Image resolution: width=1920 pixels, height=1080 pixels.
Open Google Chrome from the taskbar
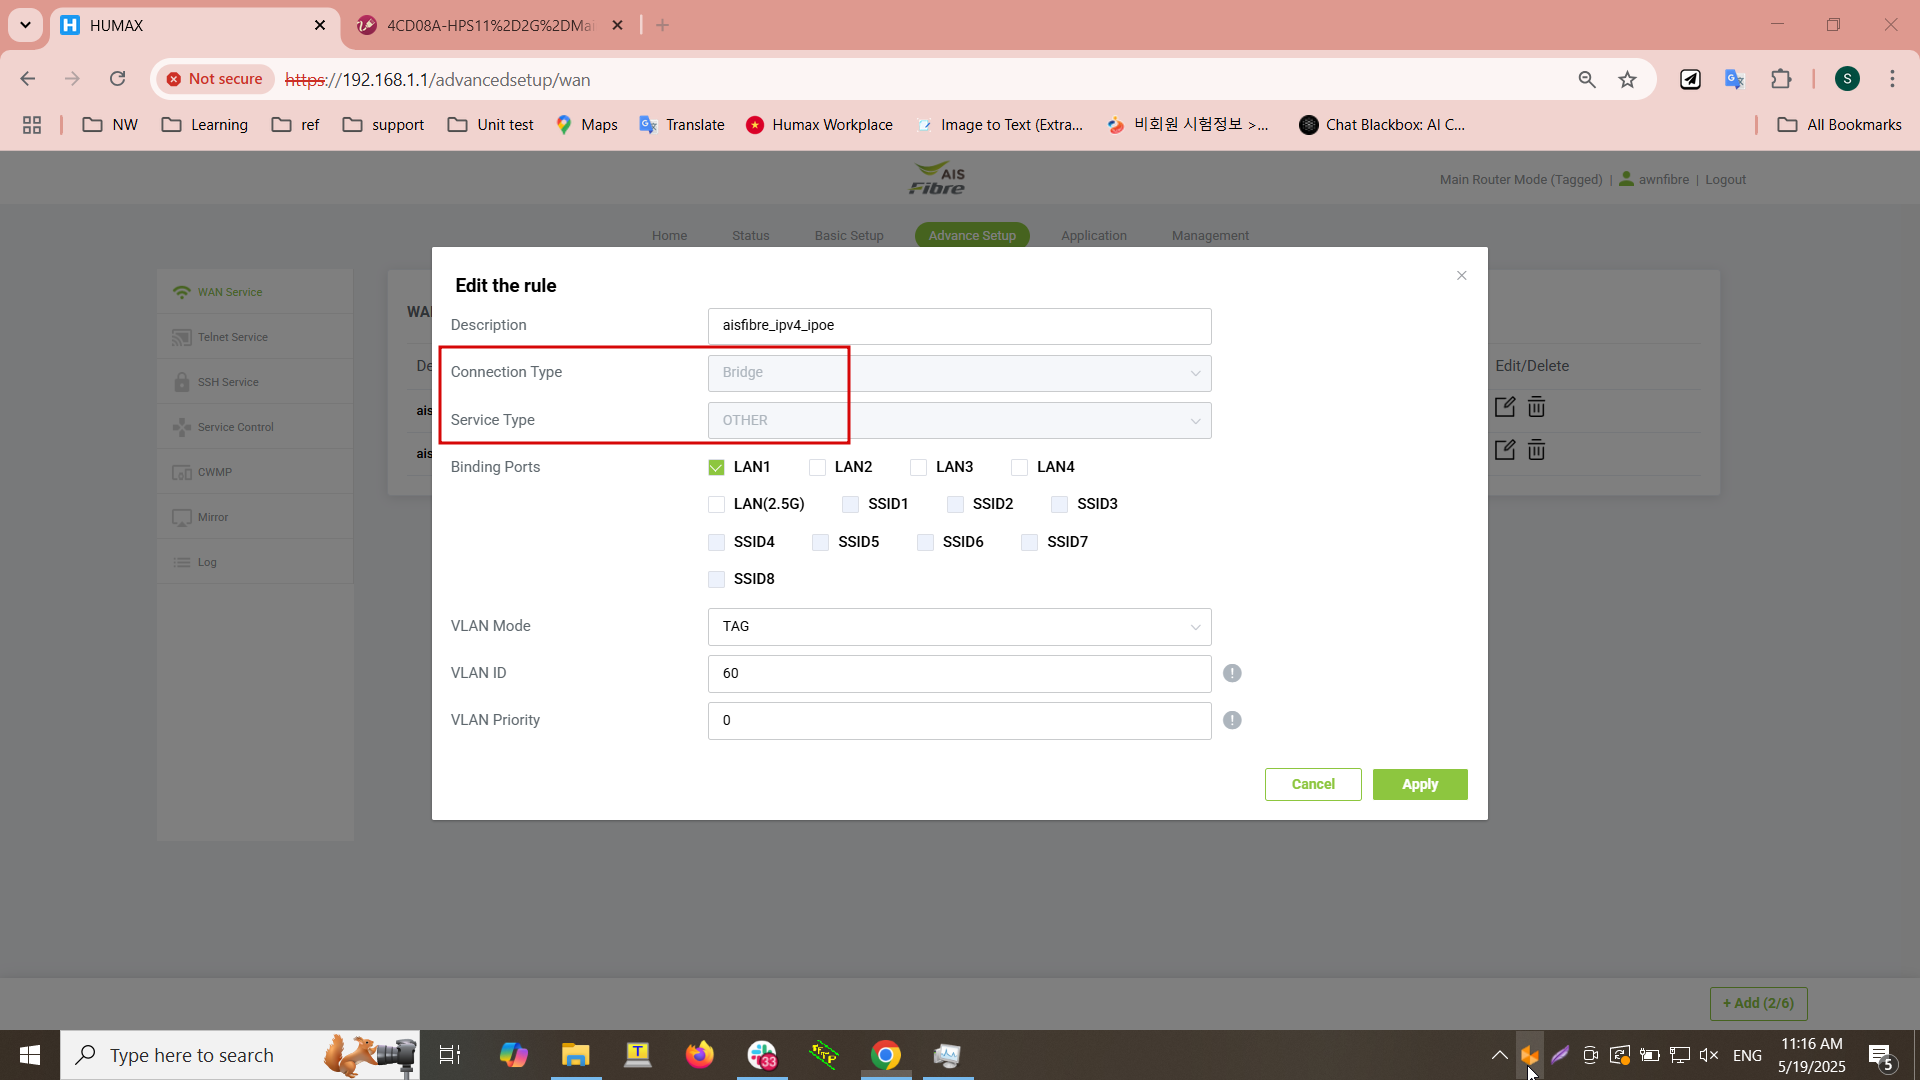click(885, 1055)
